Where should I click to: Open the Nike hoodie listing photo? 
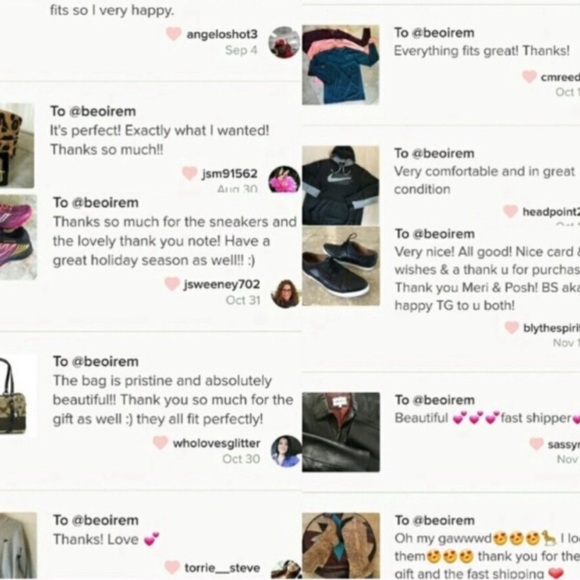coord(341,185)
